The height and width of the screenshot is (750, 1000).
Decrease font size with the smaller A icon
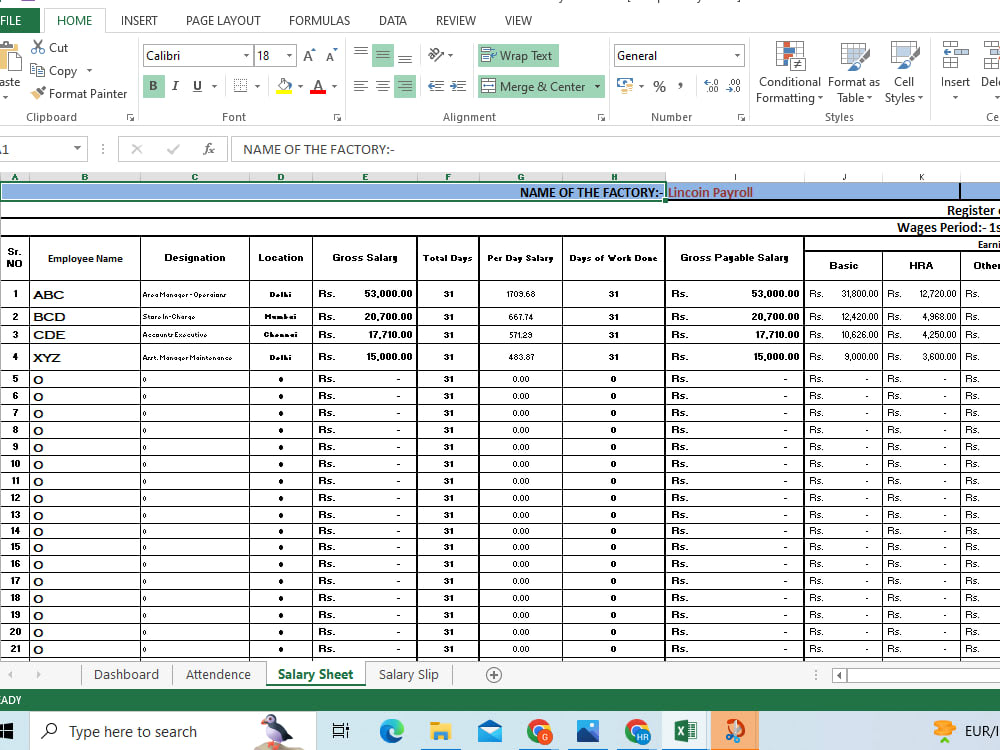click(331, 55)
